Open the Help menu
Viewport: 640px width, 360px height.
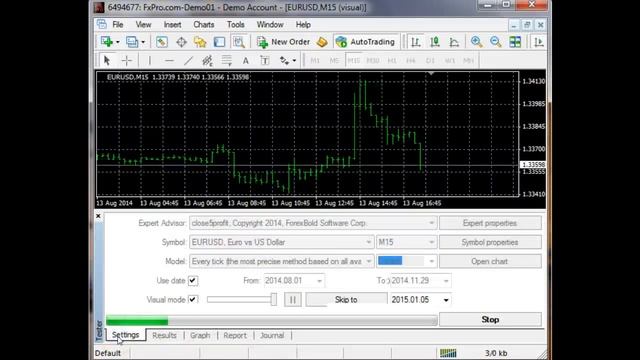(303, 24)
